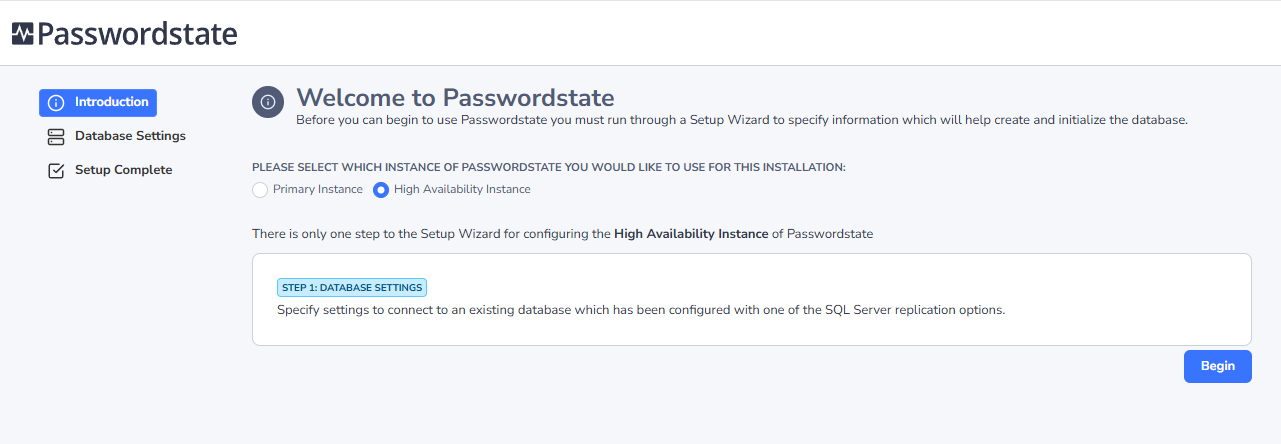Click the Setup Complete checkmark icon
Screen dimensions: 1281x444
click(56, 170)
